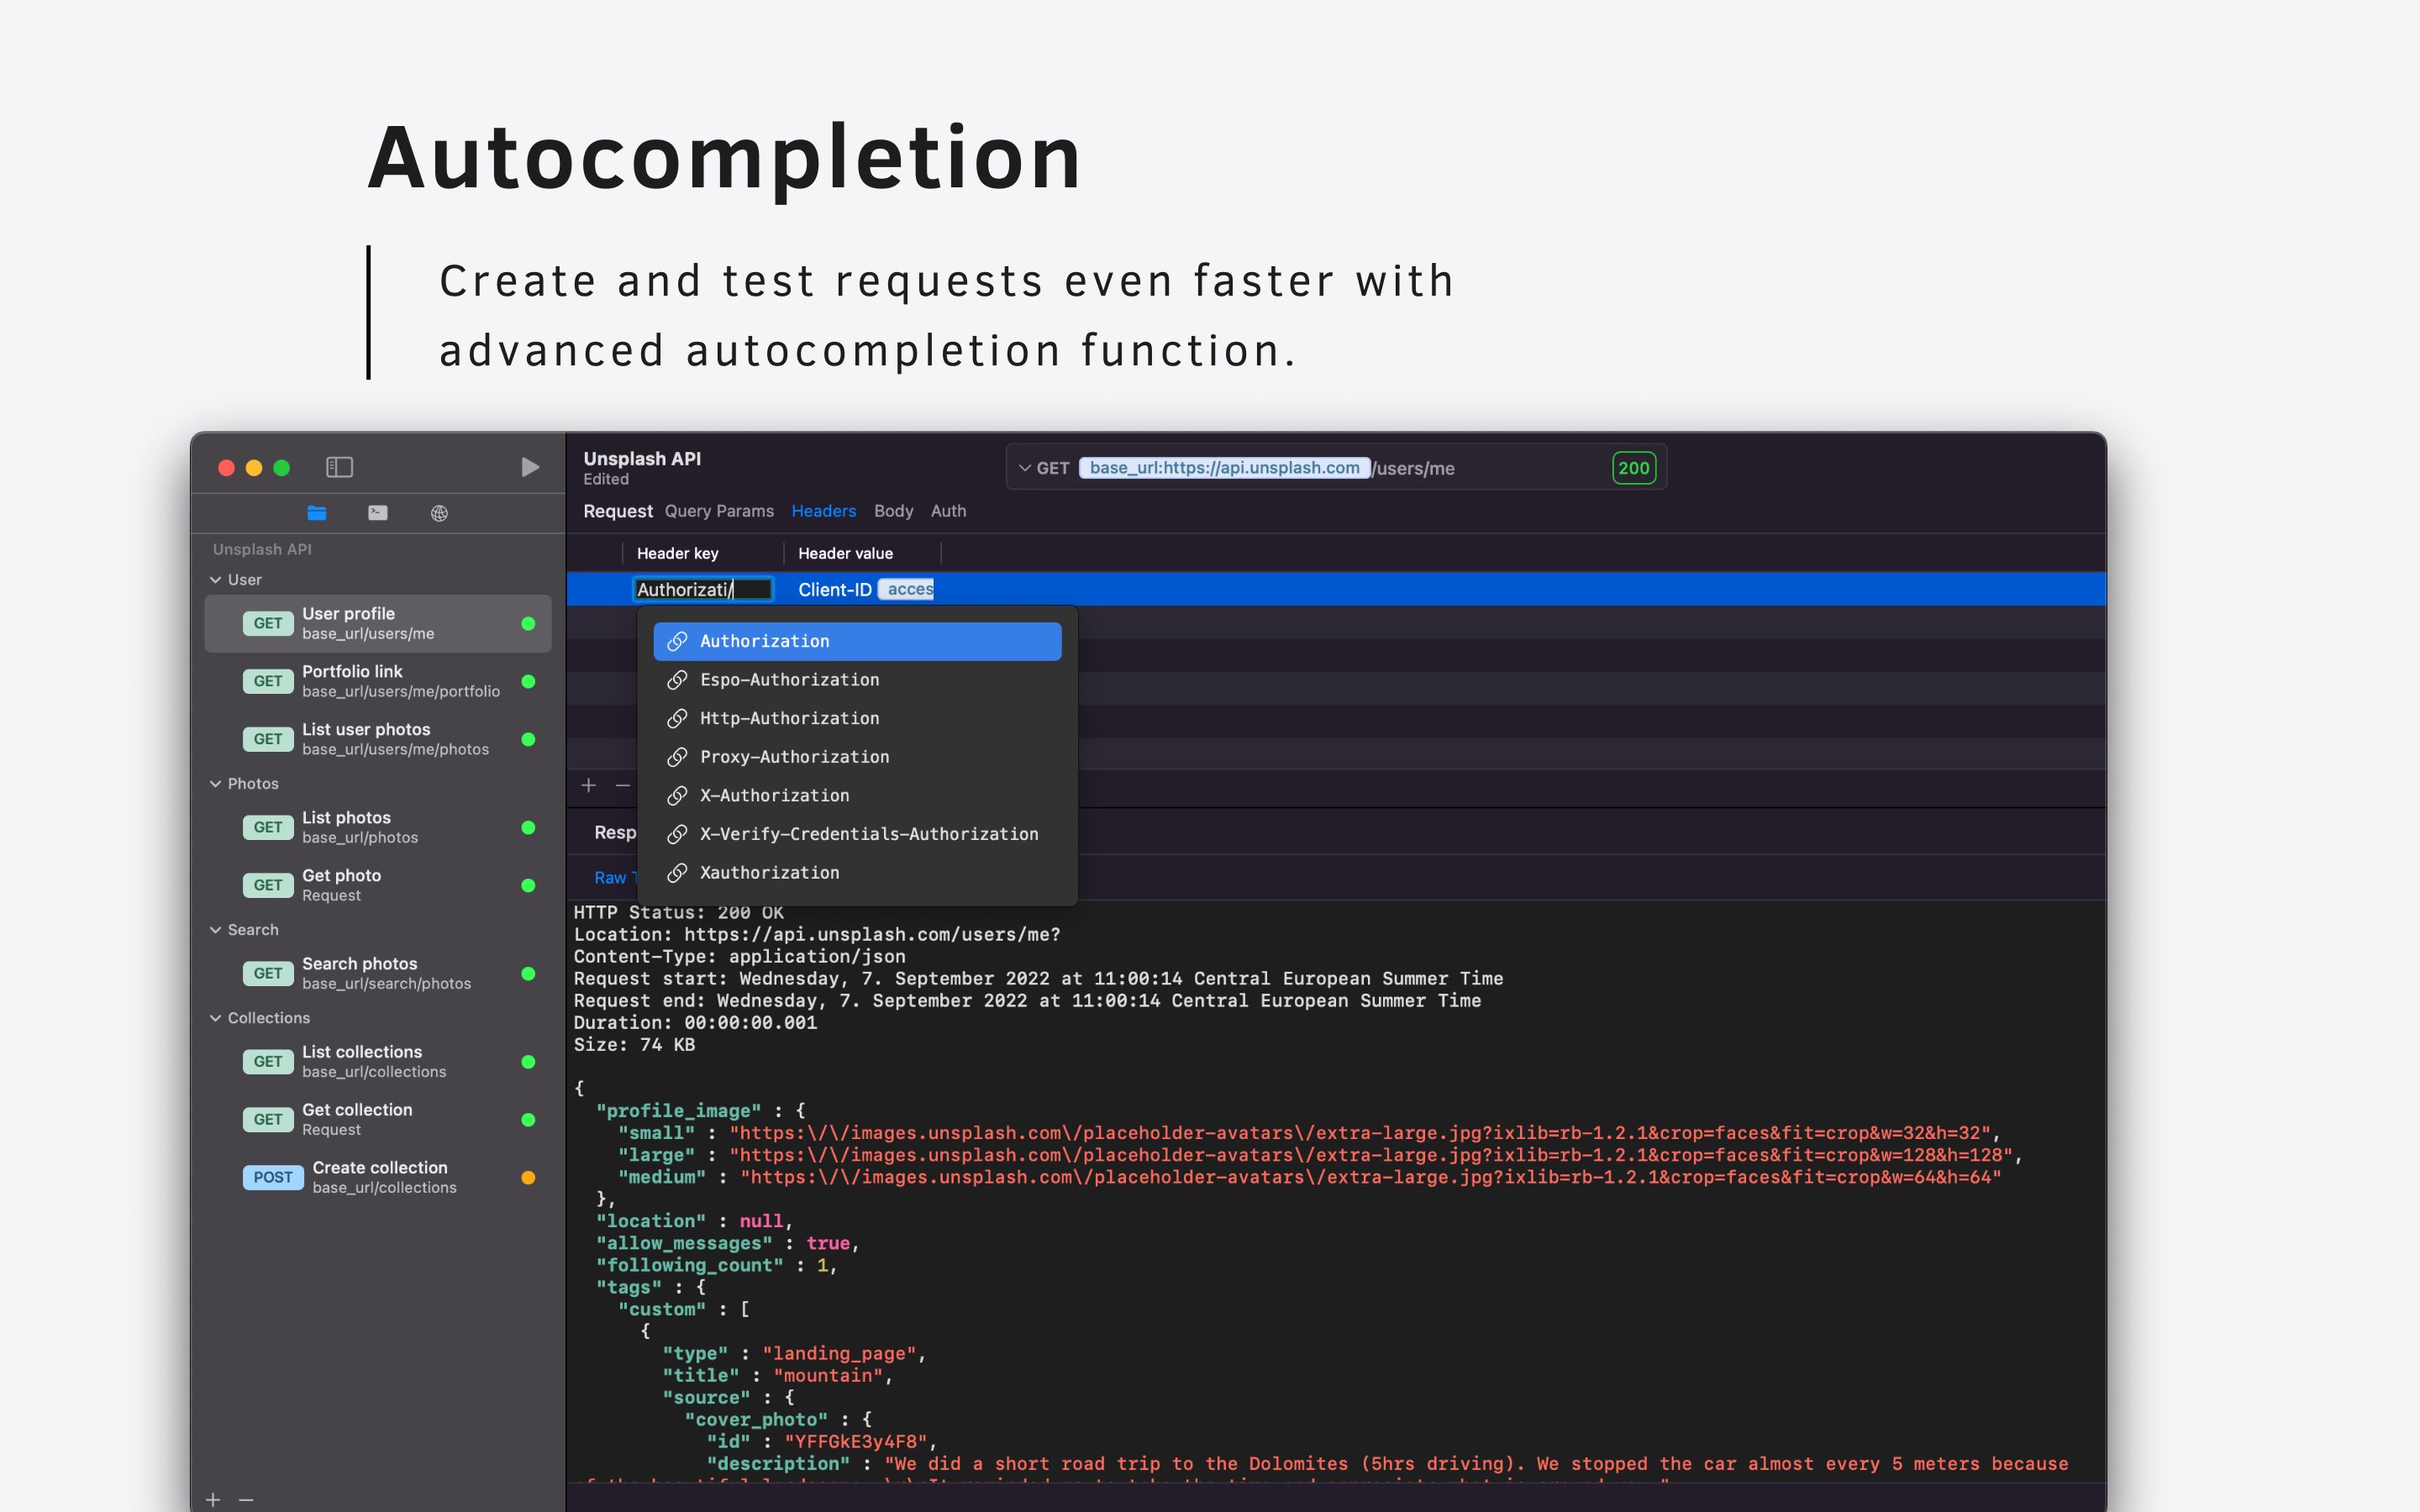This screenshot has height=1512, width=2420.
Task: Choose Espo-Authorization suggestion
Action: [x=857, y=680]
